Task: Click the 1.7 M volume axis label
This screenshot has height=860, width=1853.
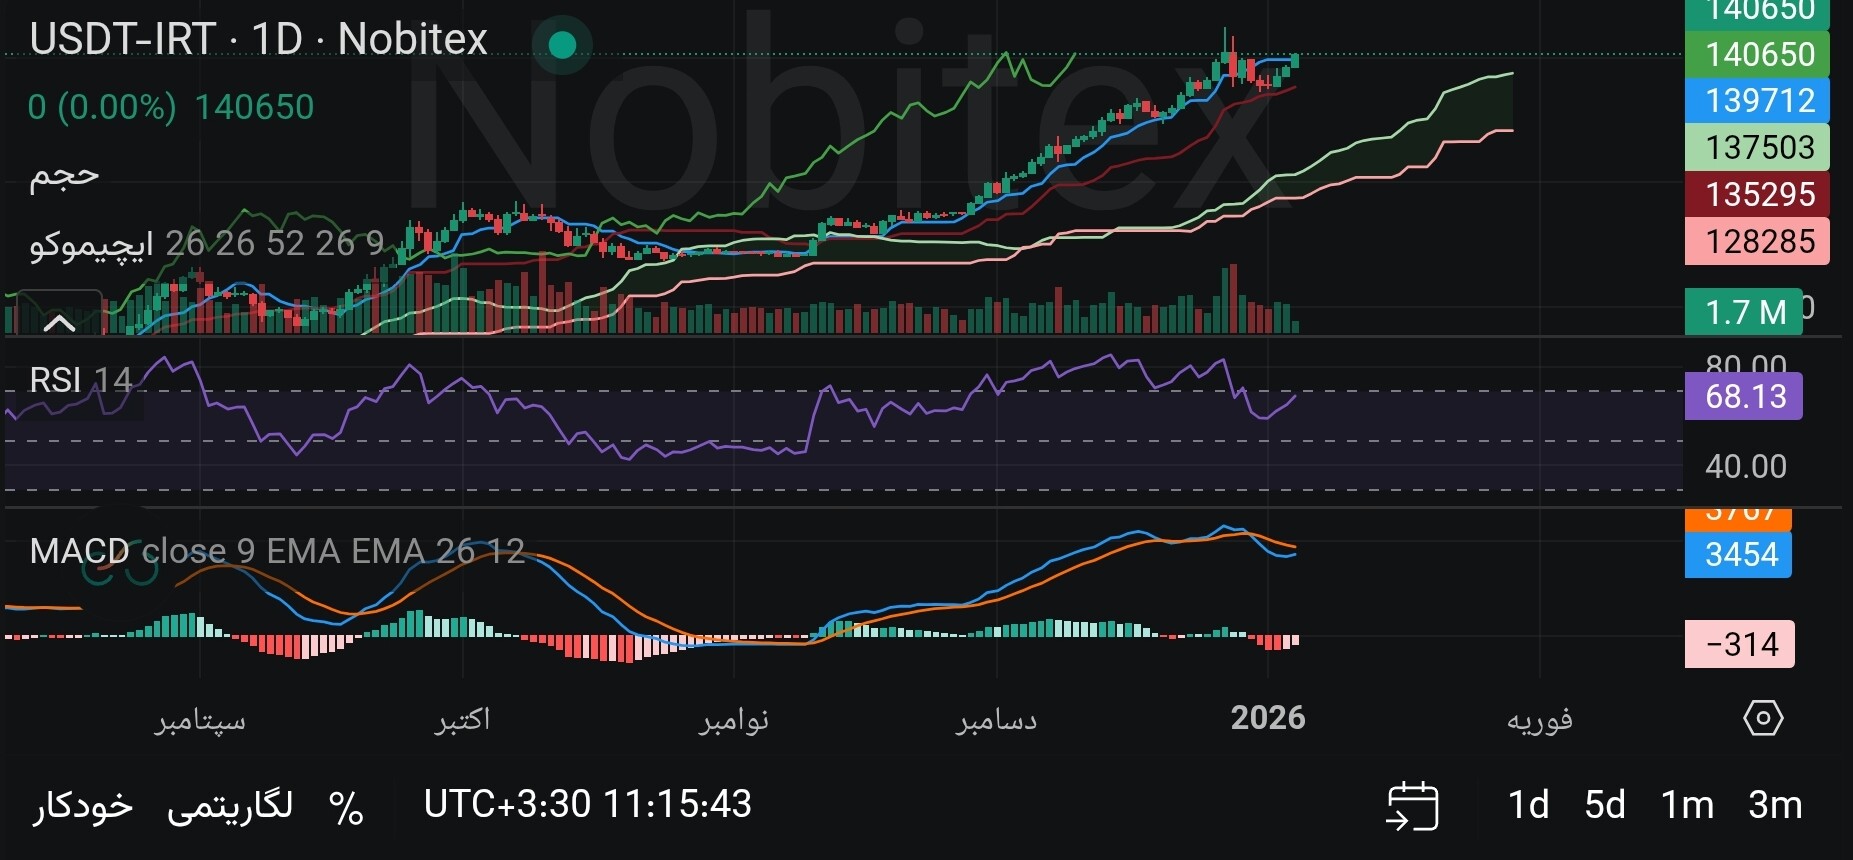Action: point(1744,312)
